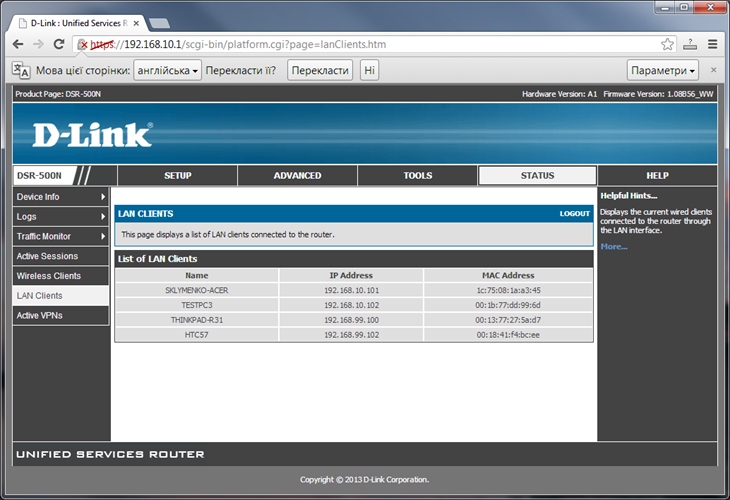Click the browser Back arrow icon
The height and width of the screenshot is (500, 730).
pyautogui.click(x=17, y=44)
